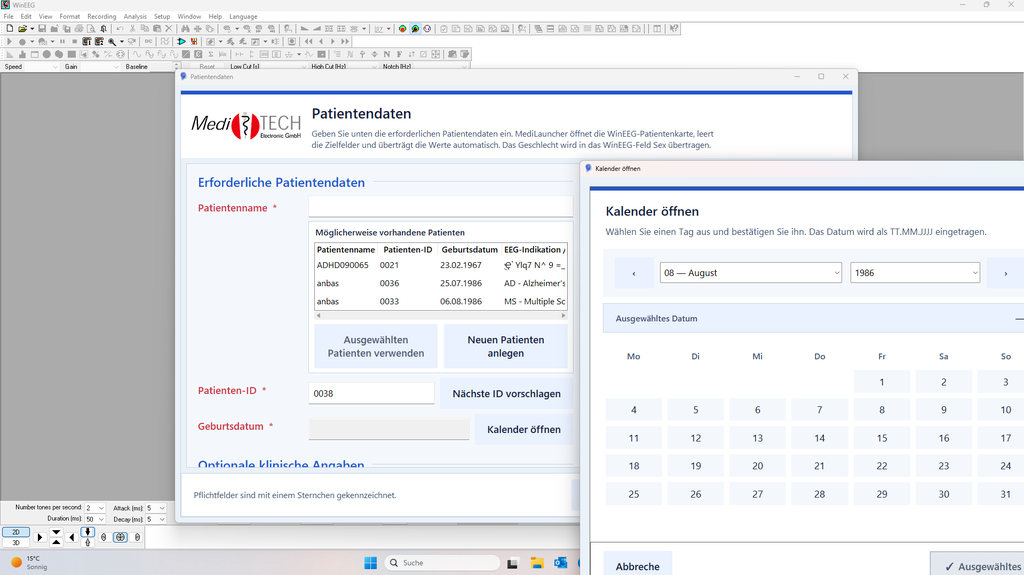
Task: Open the Setup menu
Action: (162, 16)
